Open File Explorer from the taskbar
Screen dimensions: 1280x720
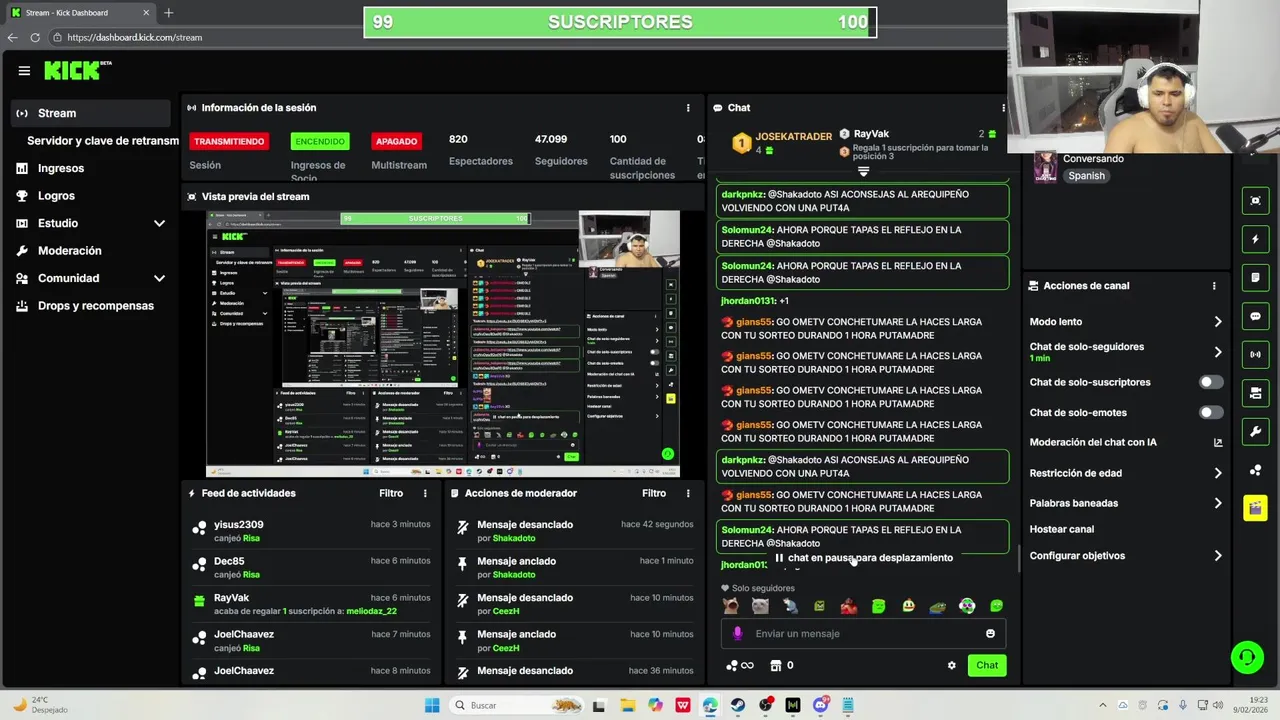click(627, 705)
